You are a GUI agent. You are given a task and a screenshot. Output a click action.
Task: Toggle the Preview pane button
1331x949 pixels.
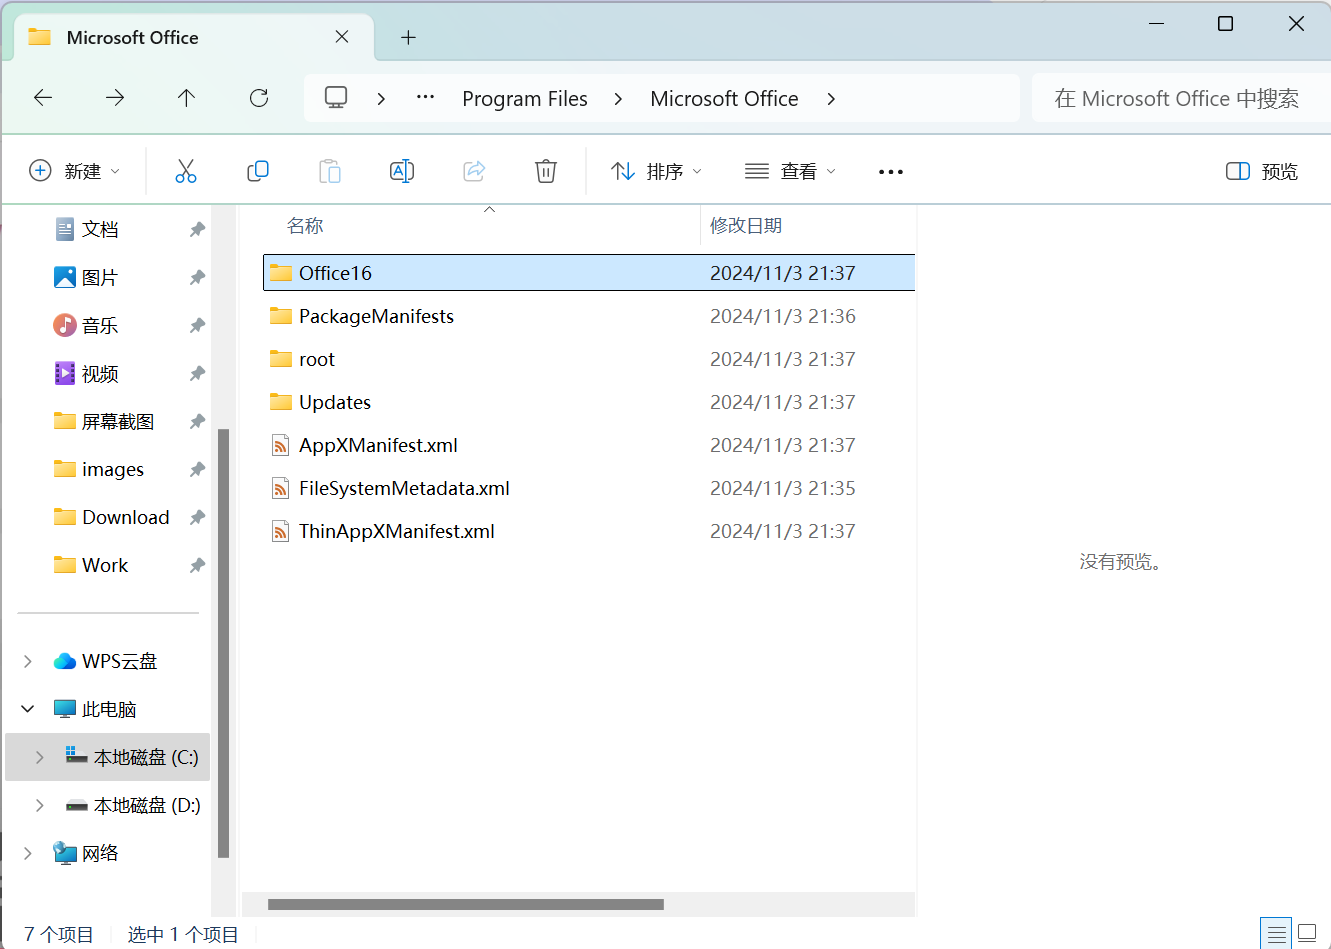tap(1262, 171)
